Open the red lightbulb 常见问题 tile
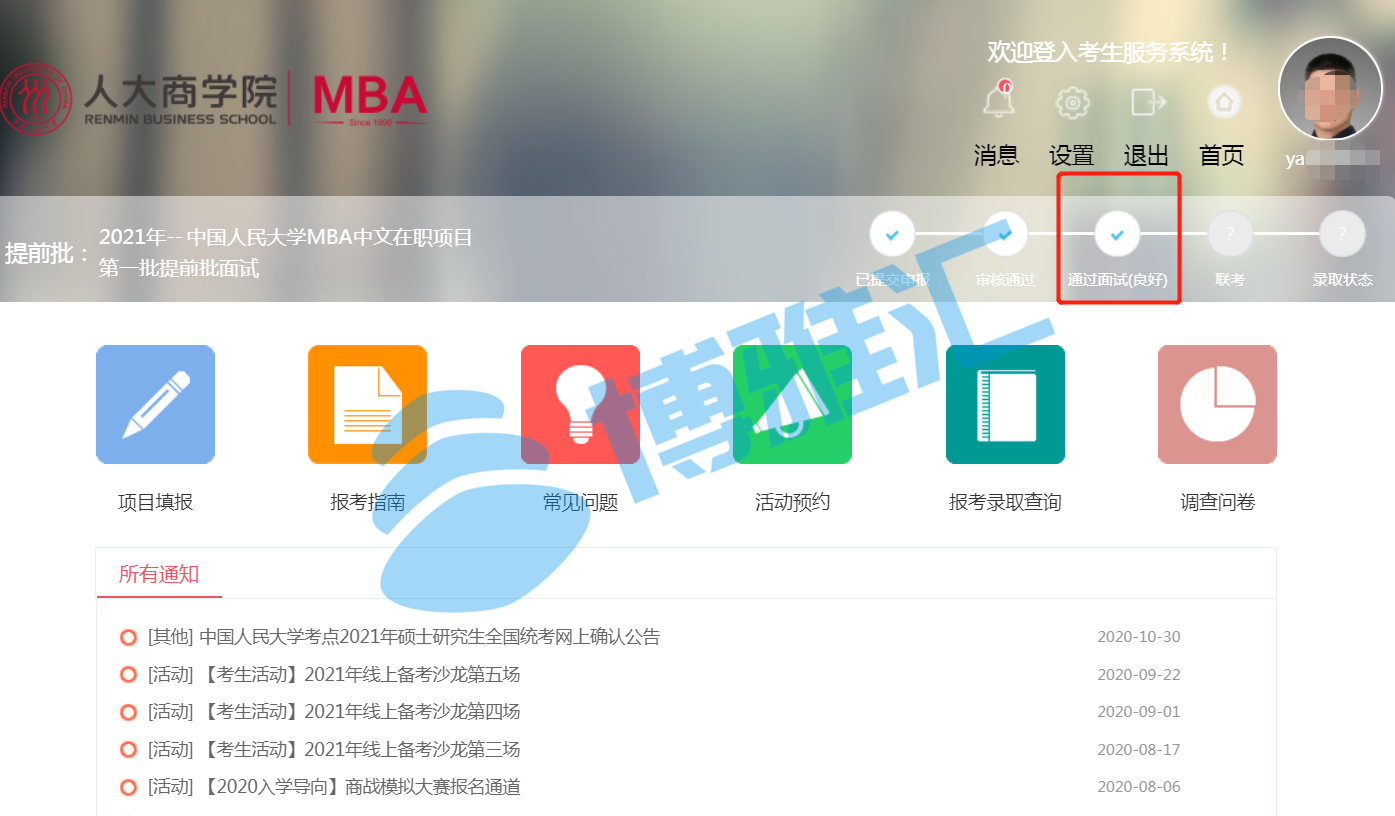This screenshot has height=816, width=1395. 580,404
